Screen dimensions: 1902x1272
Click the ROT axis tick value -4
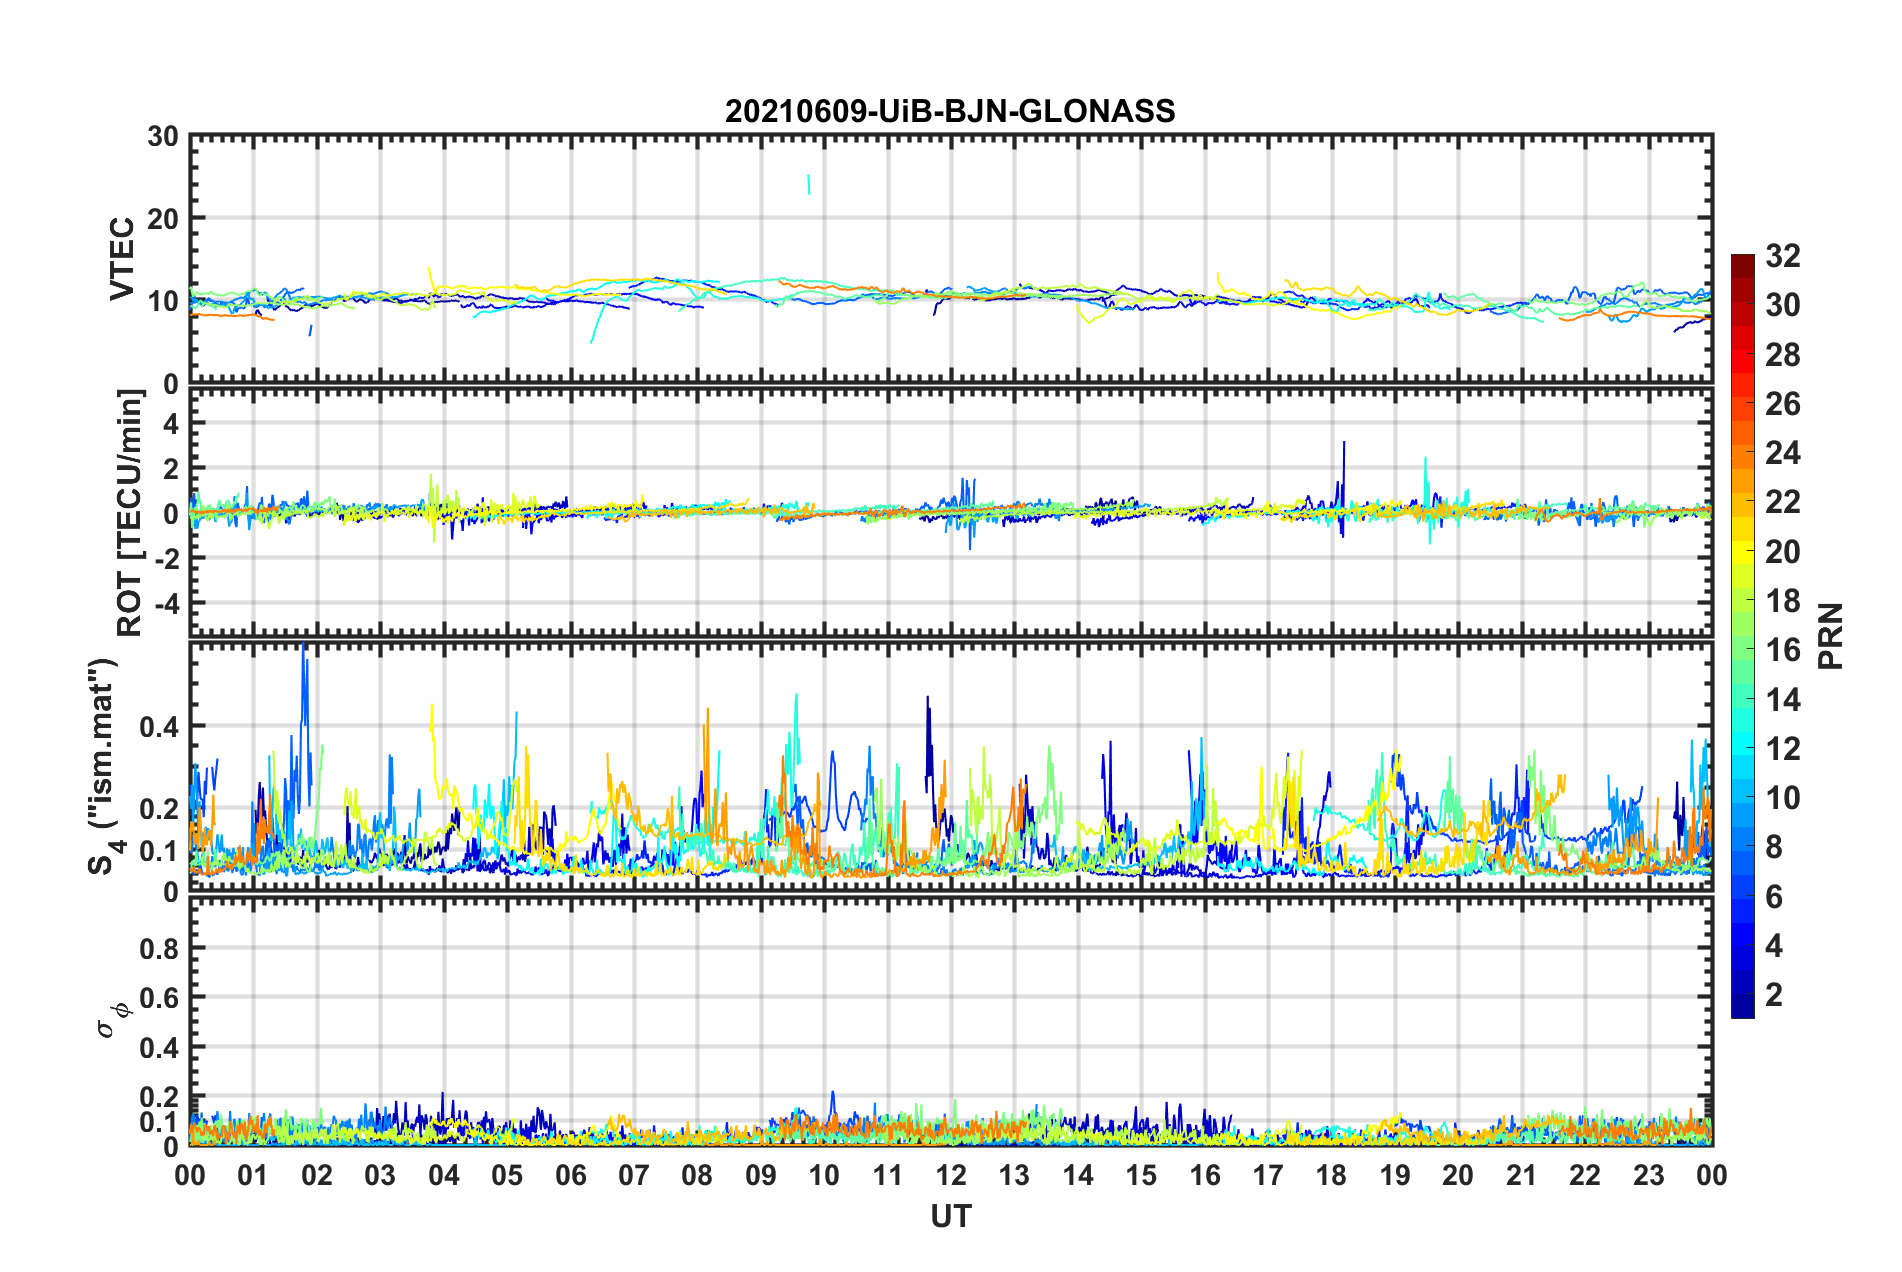[167, 604]
